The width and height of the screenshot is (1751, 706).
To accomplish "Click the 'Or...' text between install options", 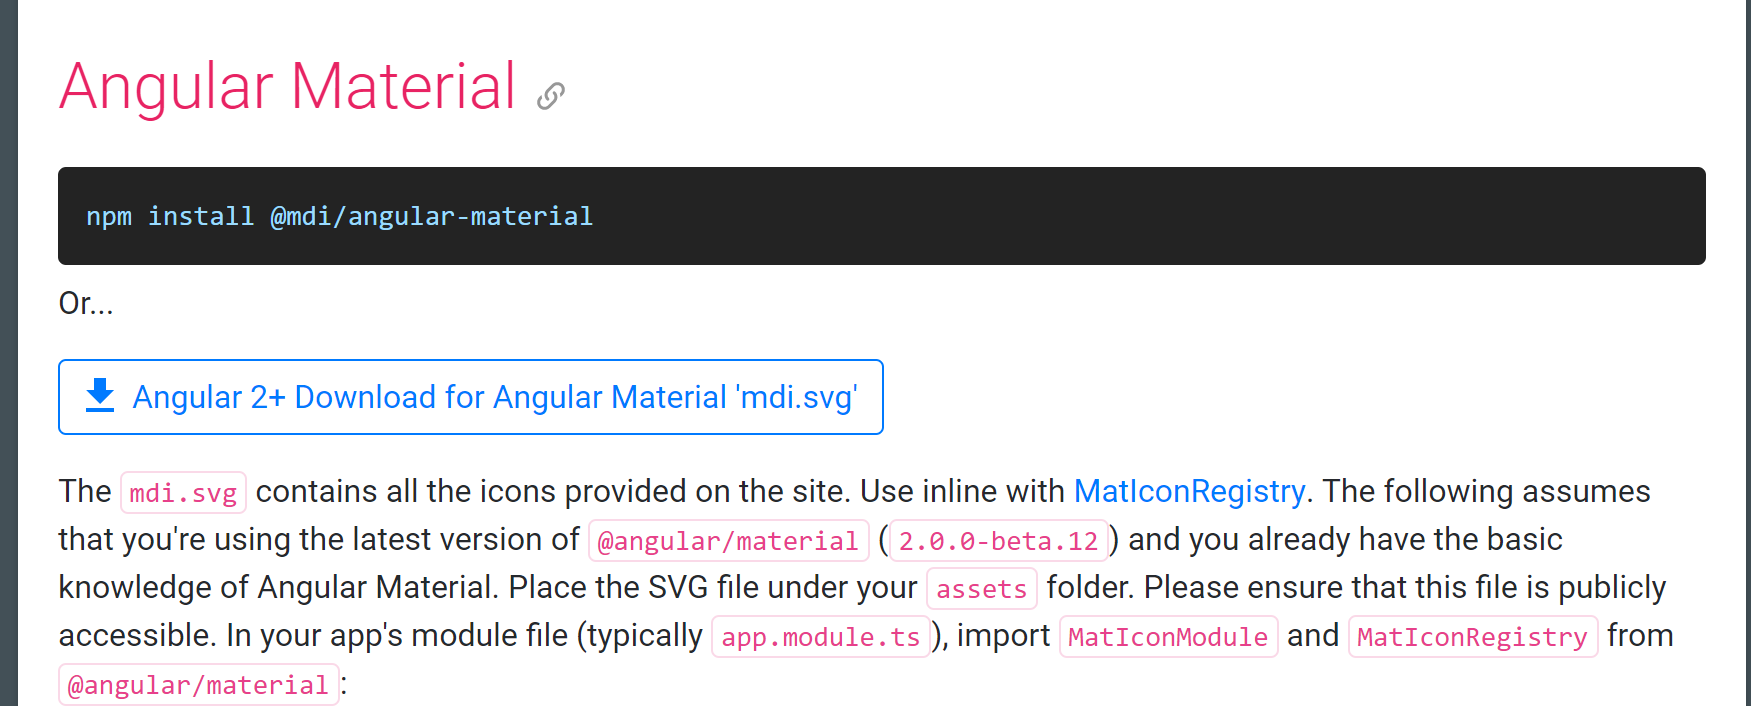I will pos(84,304).
